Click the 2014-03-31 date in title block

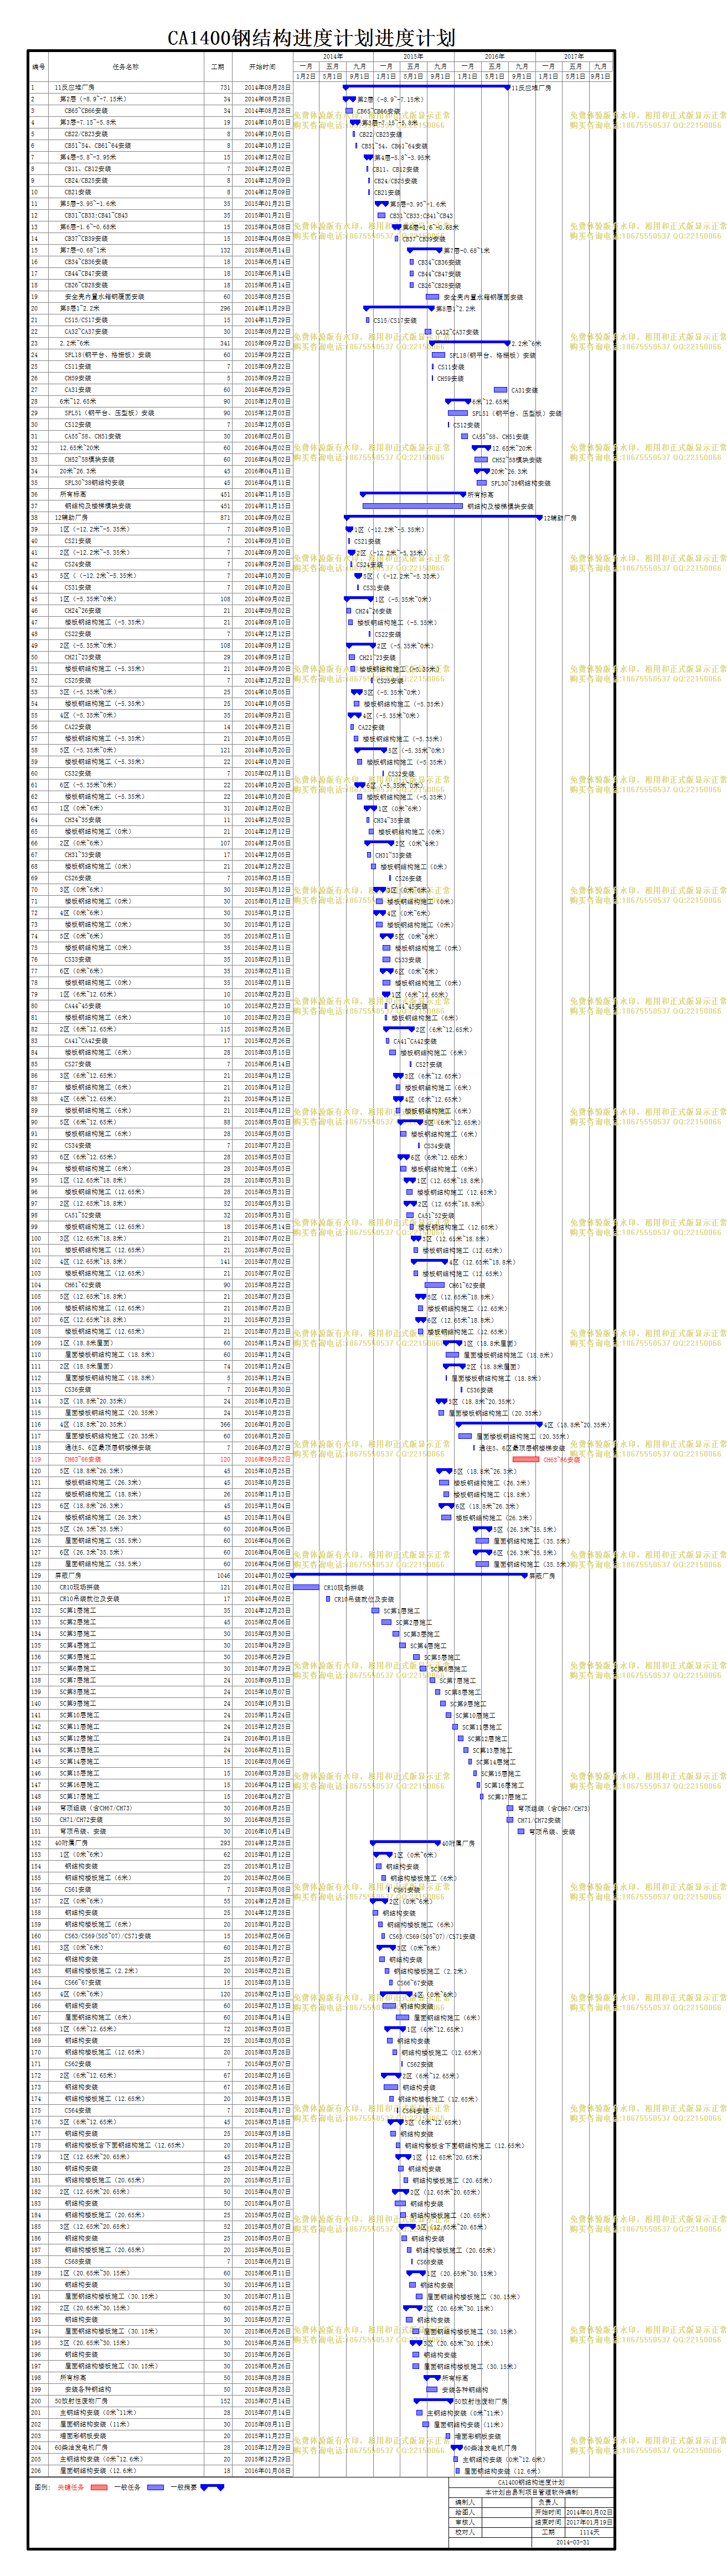click(572, 2542)
